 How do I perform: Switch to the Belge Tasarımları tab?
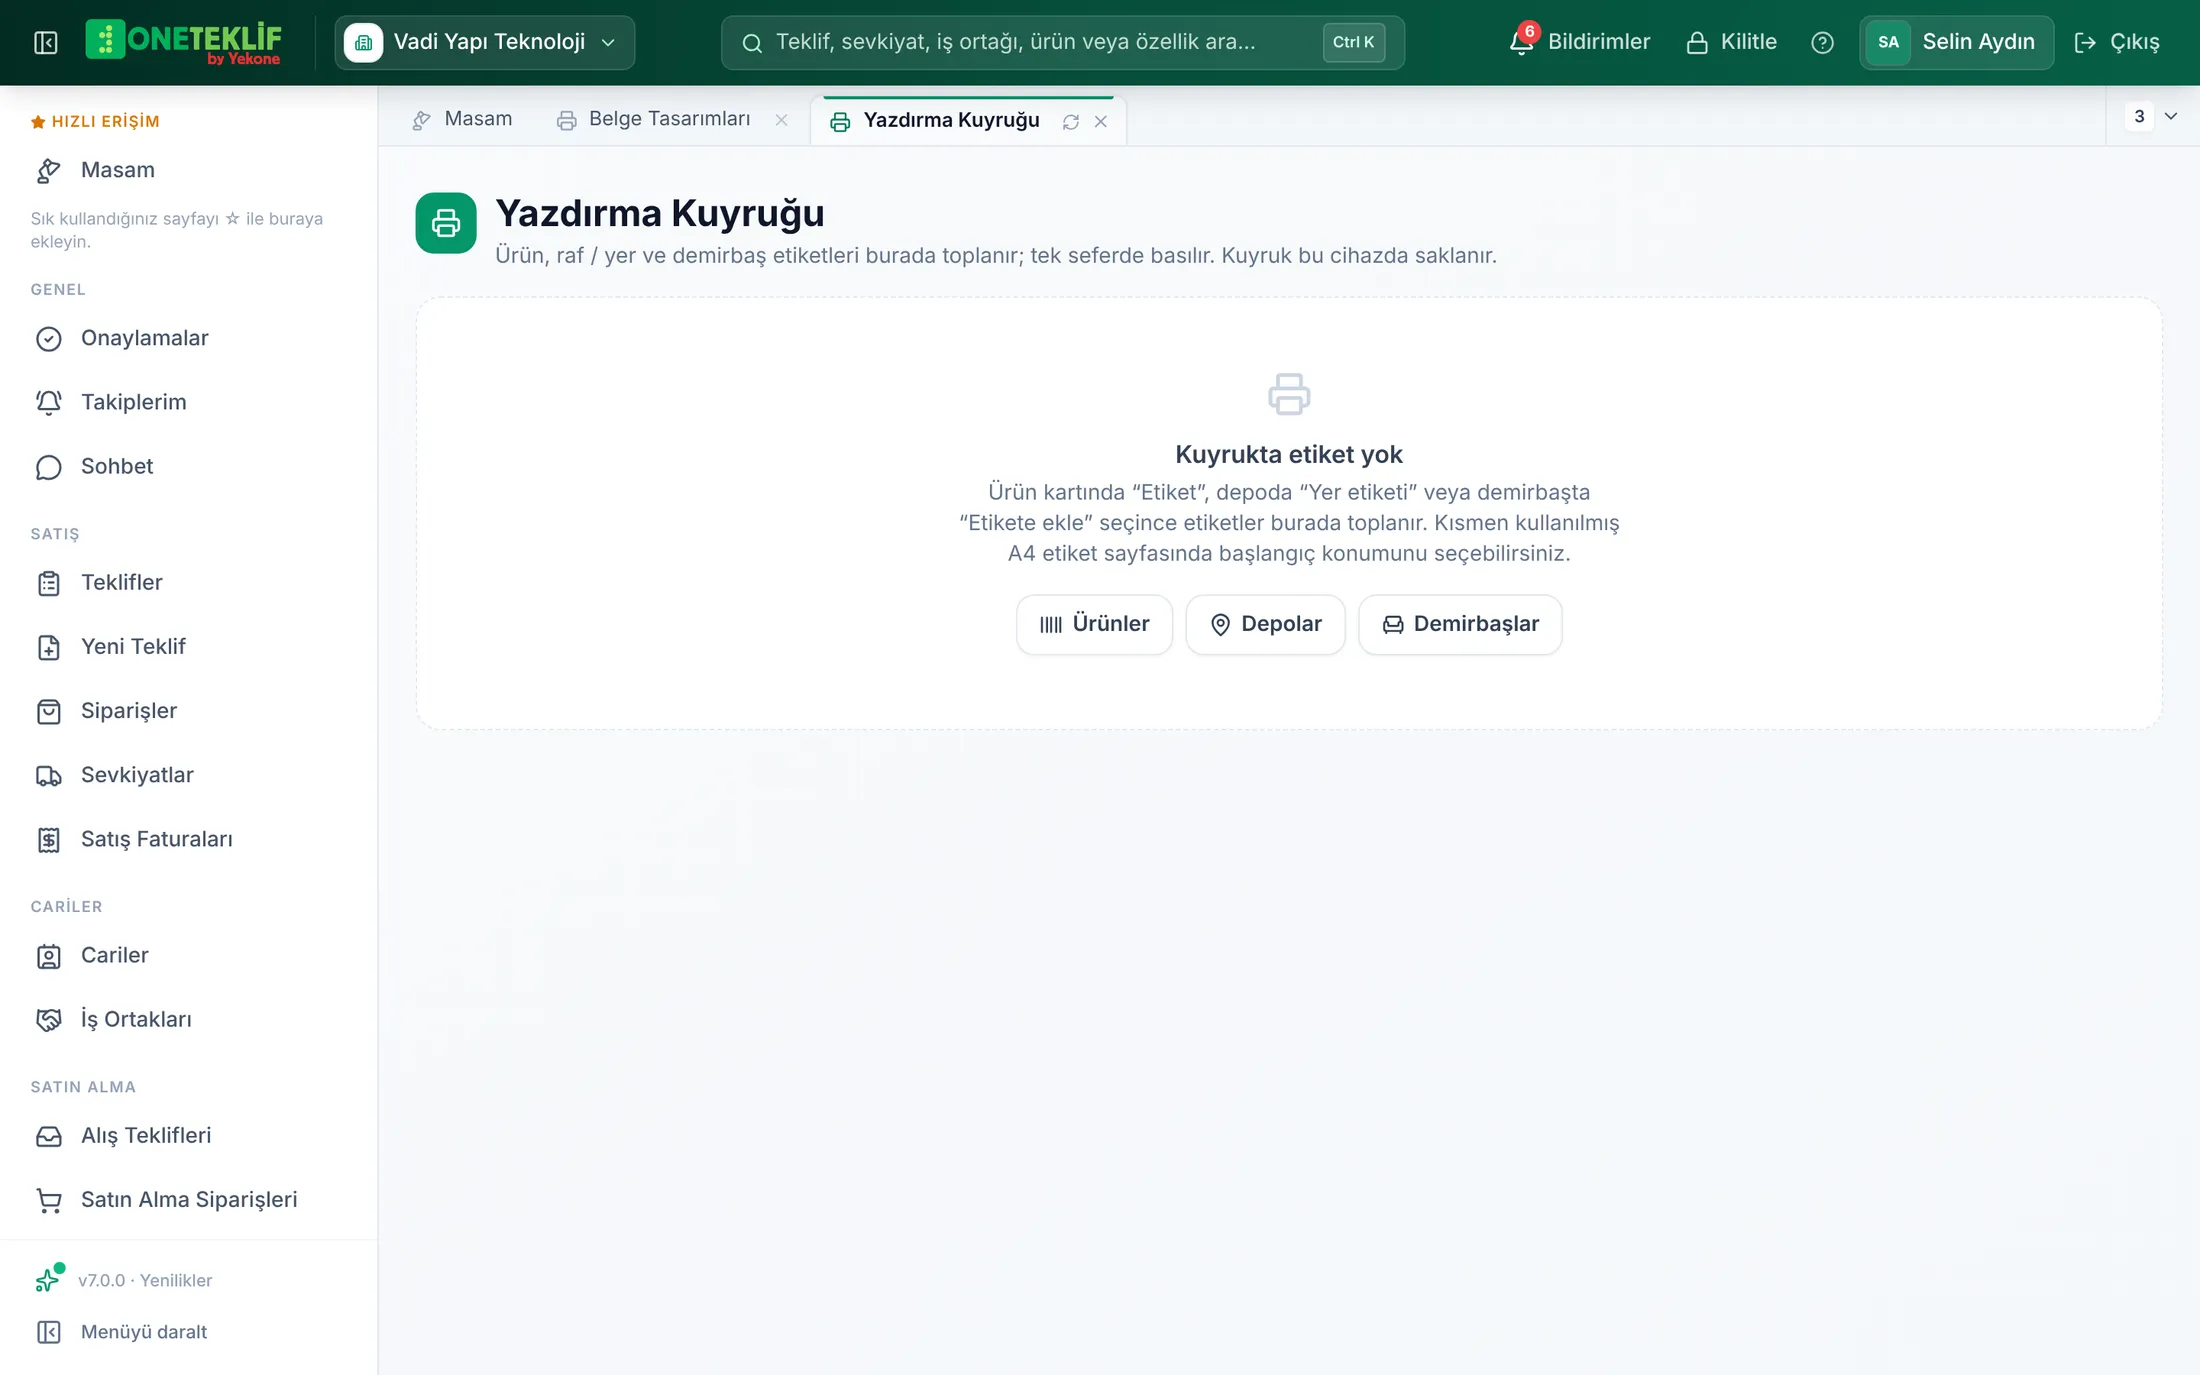pos(654,119)
